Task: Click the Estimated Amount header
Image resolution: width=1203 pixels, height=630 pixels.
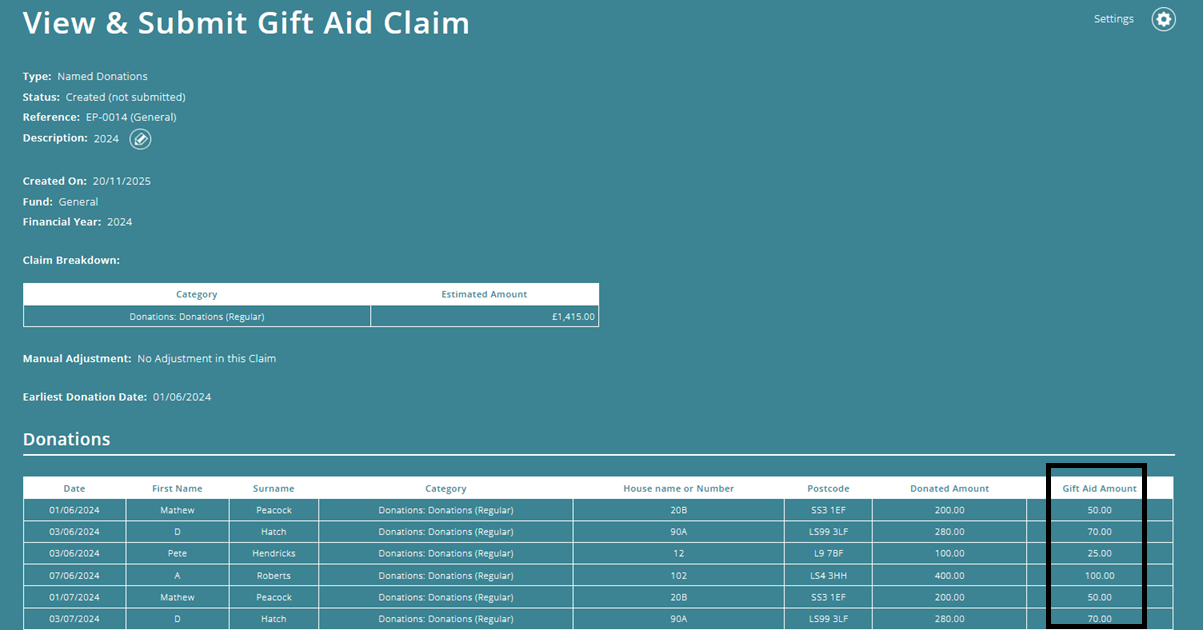Action: 484,294
